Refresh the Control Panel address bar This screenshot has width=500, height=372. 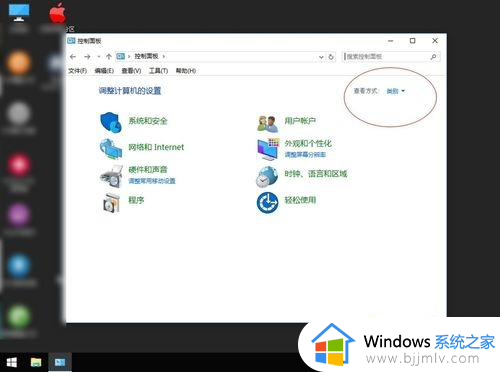[331, 57]
